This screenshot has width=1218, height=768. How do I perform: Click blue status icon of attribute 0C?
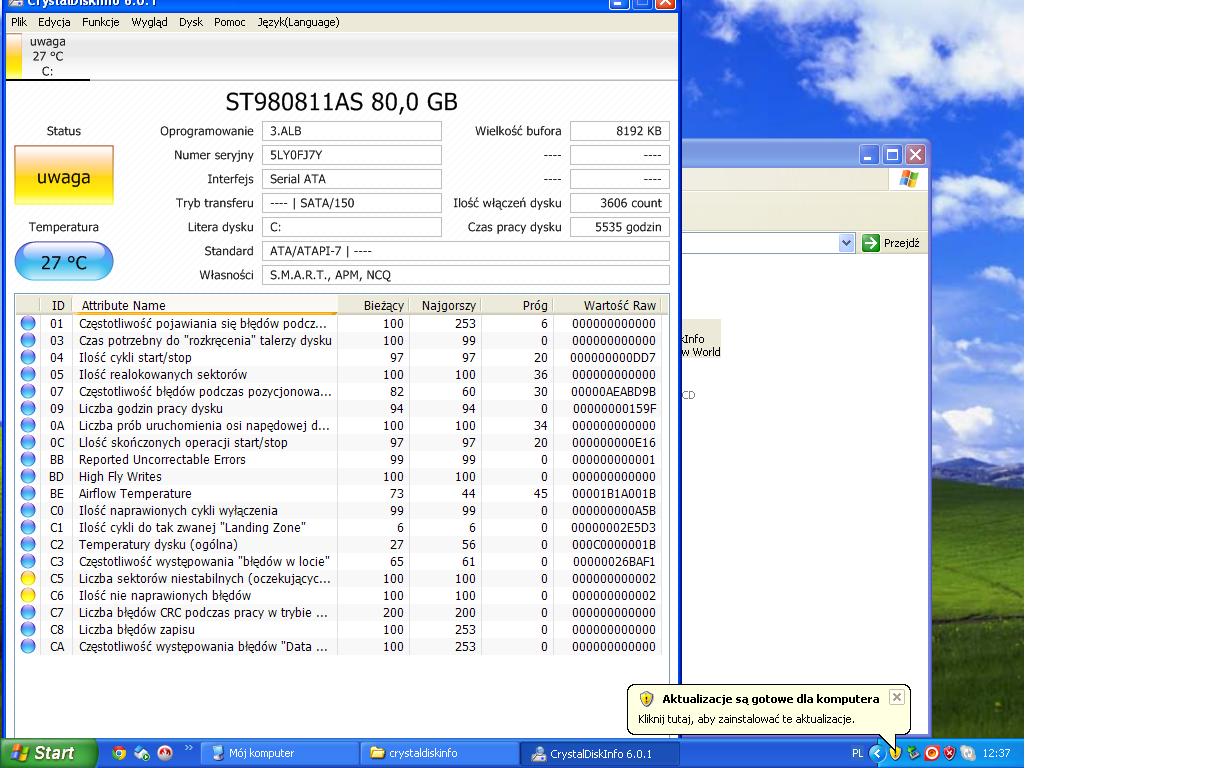coord(28,442)
